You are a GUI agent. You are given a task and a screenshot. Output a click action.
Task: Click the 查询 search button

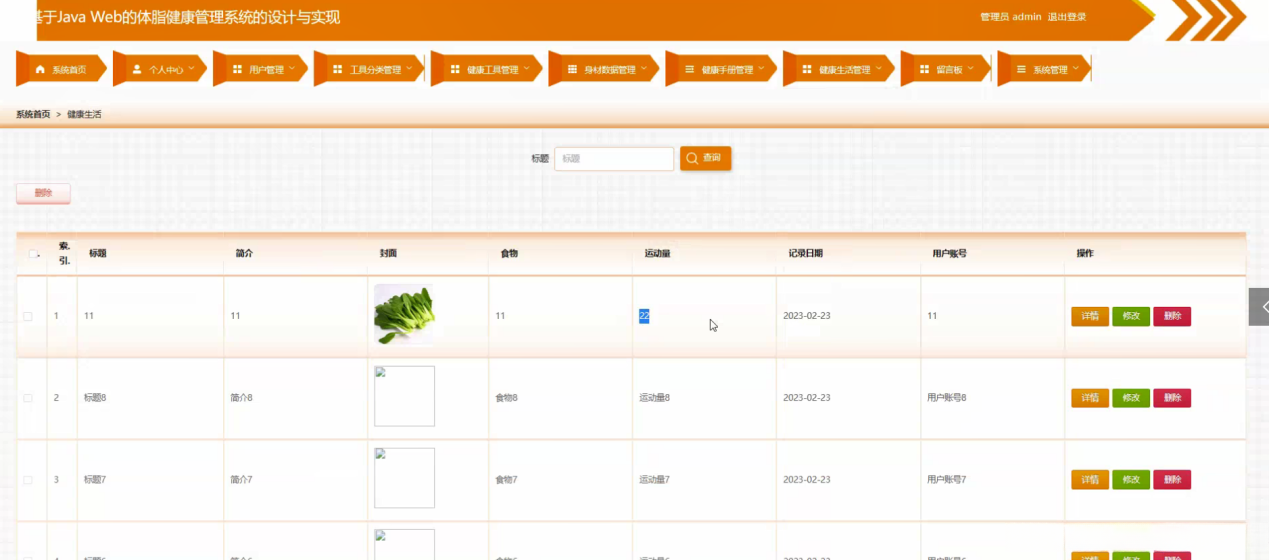point(705,158)
